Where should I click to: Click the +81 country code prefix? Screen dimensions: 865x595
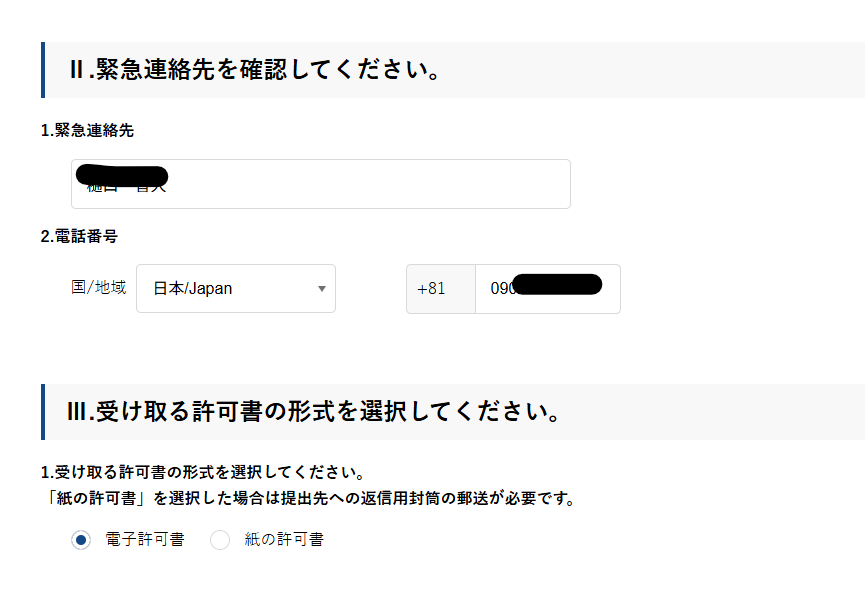tap(431, 289)
